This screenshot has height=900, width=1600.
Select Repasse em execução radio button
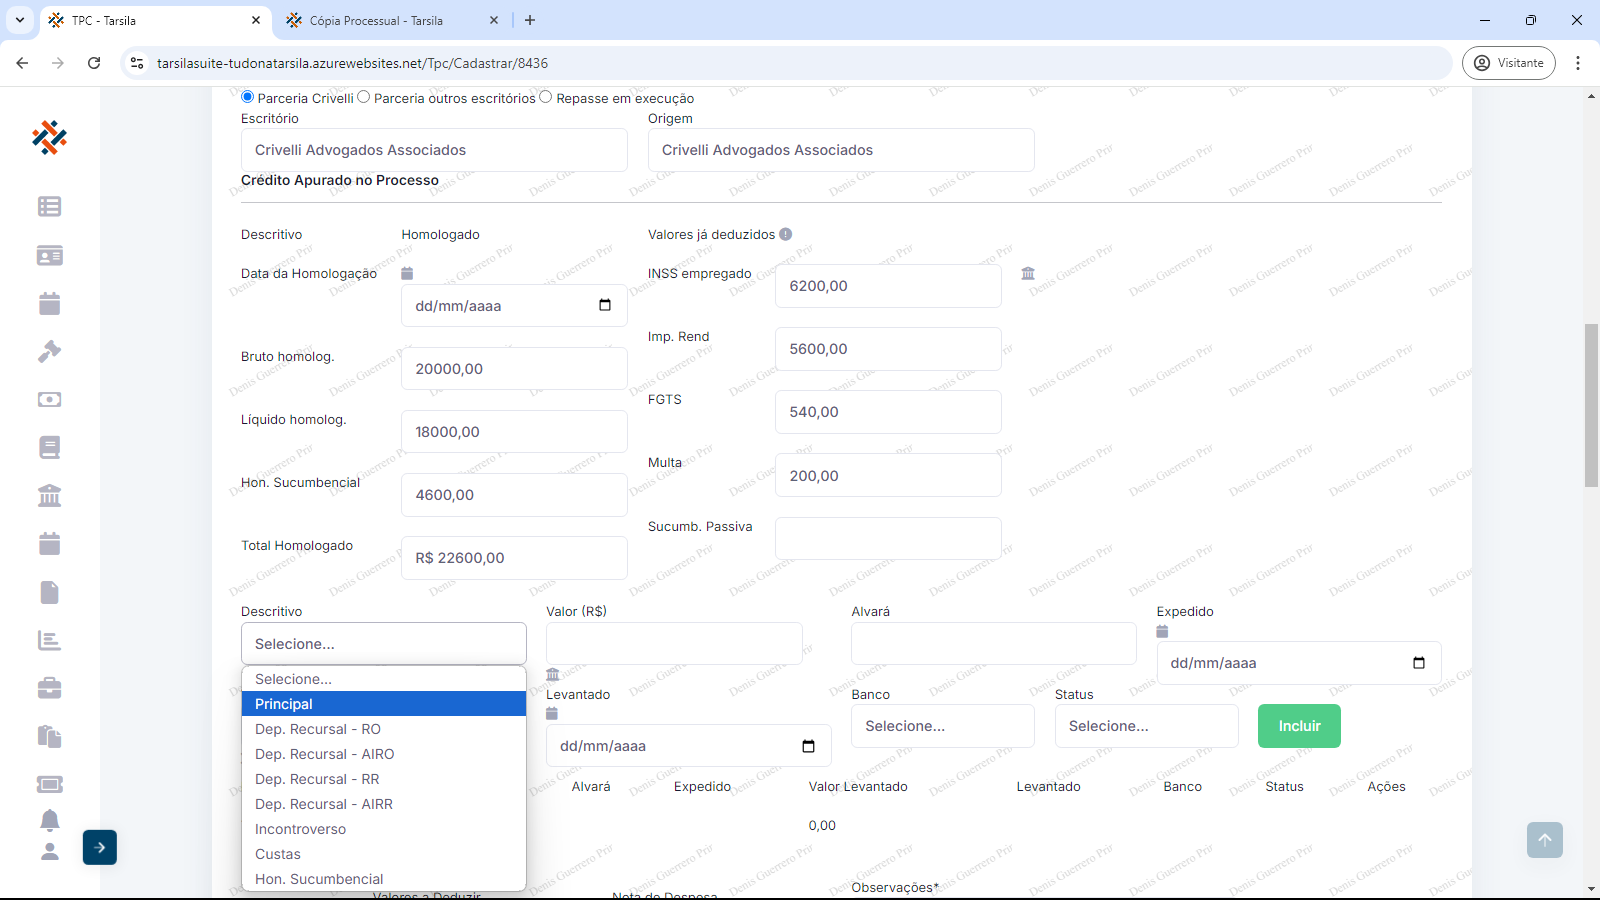tap(546, 97)
